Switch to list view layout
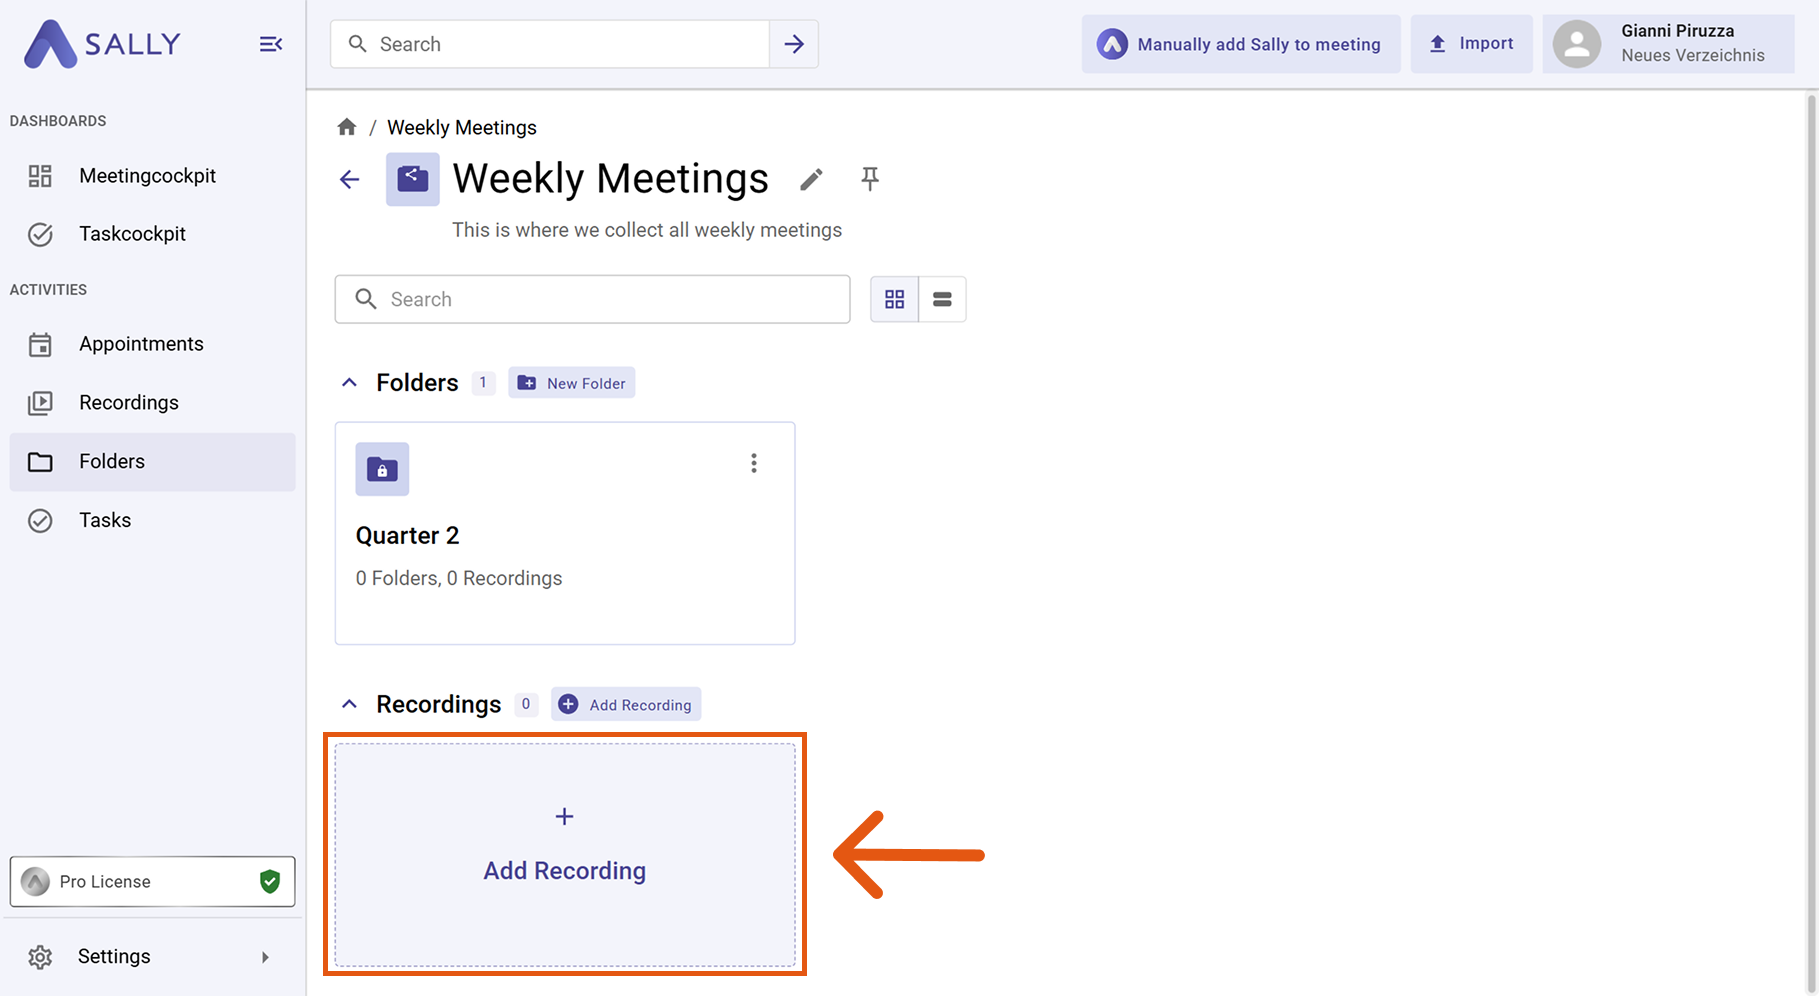 [x=942, y=299]
